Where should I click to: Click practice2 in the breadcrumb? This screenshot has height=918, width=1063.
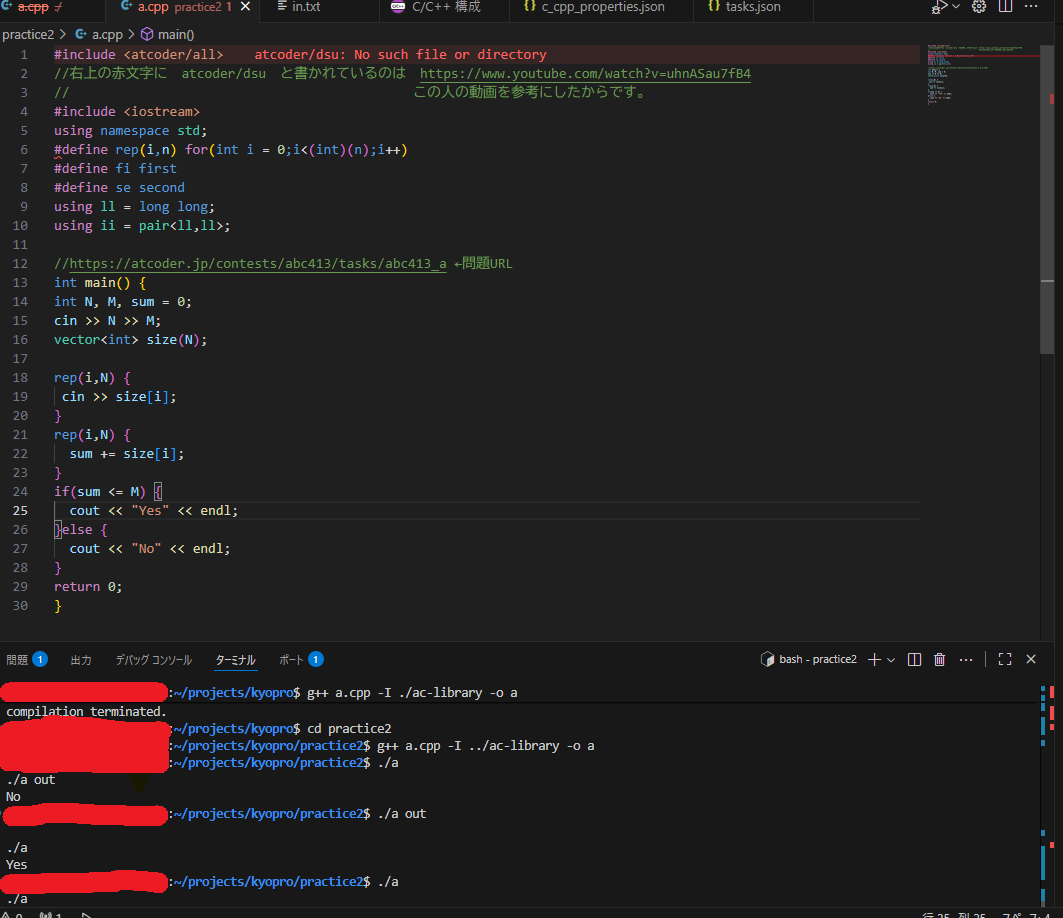28,35
